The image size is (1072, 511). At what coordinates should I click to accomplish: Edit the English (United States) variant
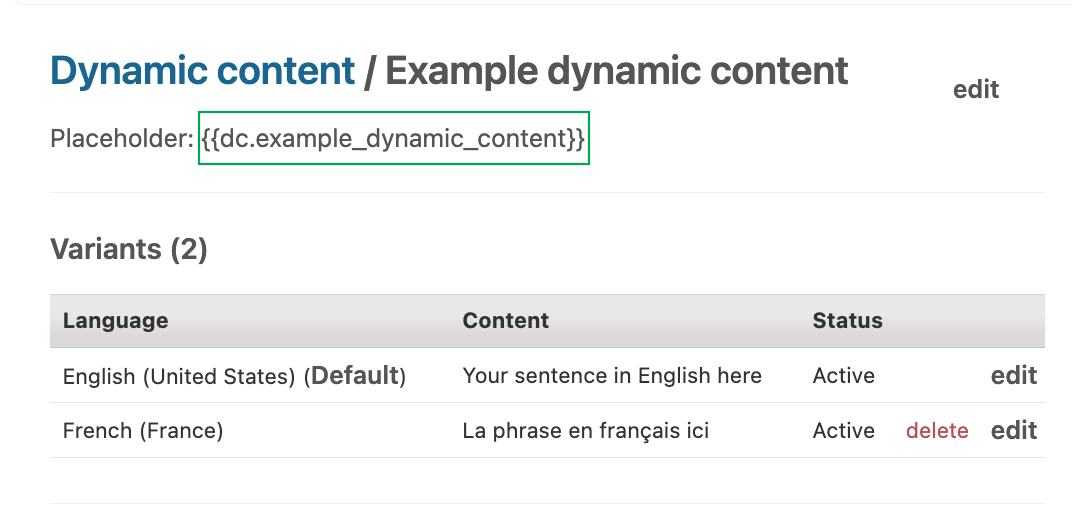1014,375
